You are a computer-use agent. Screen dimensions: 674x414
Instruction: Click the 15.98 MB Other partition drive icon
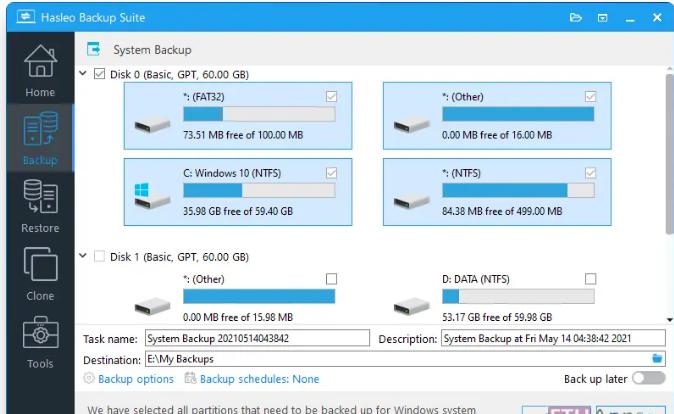point(152,307)
